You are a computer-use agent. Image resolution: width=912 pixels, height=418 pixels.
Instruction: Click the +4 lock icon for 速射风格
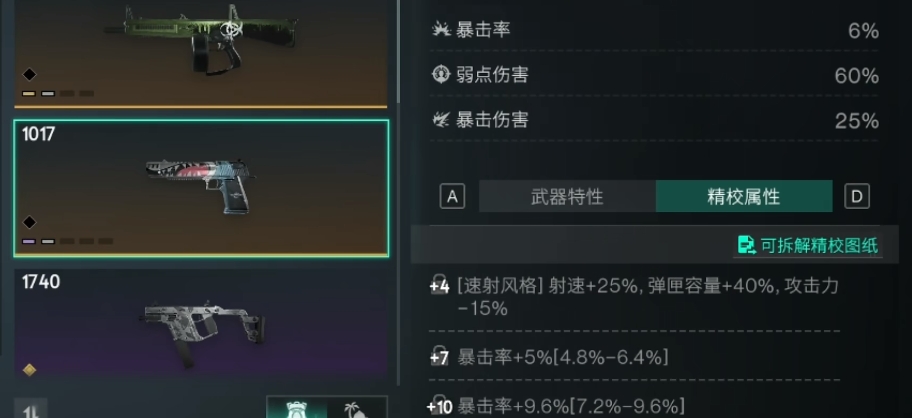pyautogui.click(x=439, y=286)
